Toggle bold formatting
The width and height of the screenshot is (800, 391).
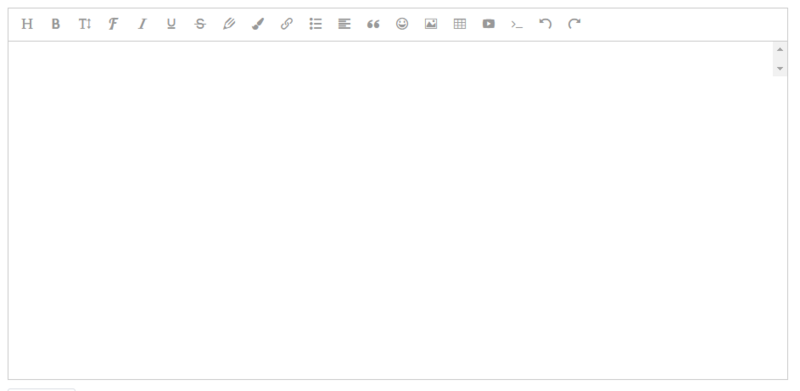(x=56, y=24)
